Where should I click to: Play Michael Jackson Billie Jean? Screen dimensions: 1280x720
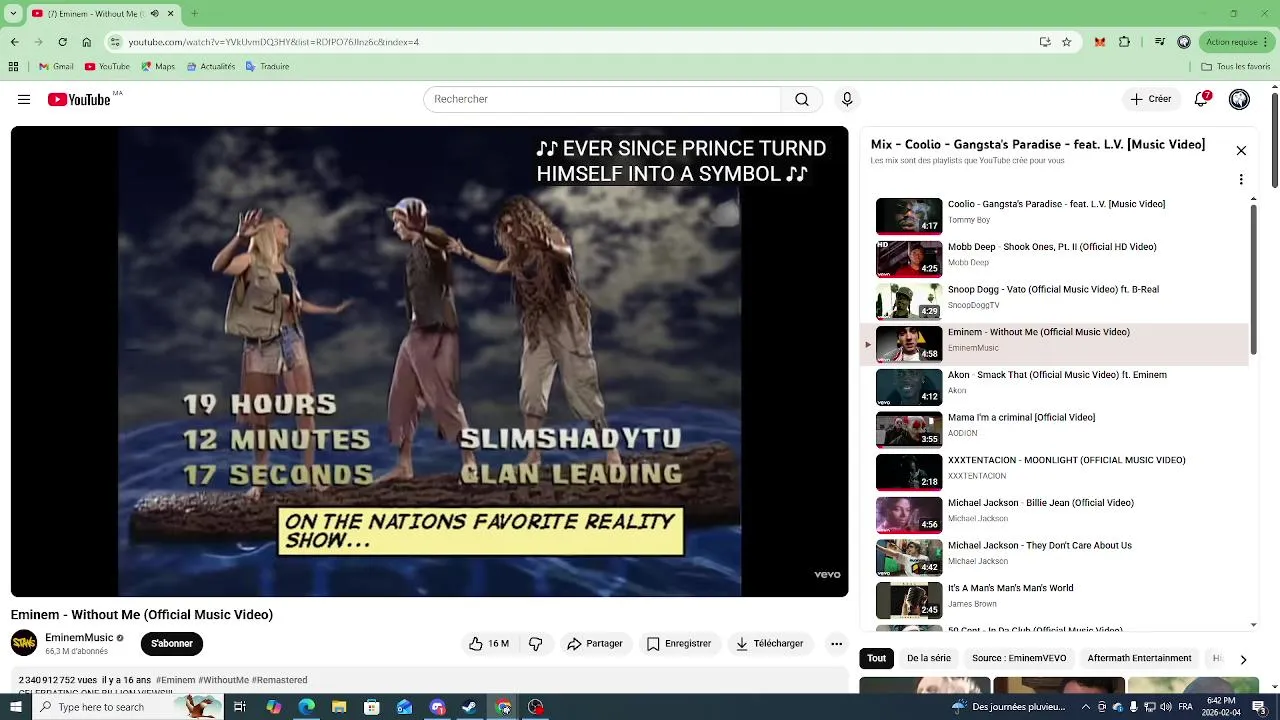(x=1055, y=515)
